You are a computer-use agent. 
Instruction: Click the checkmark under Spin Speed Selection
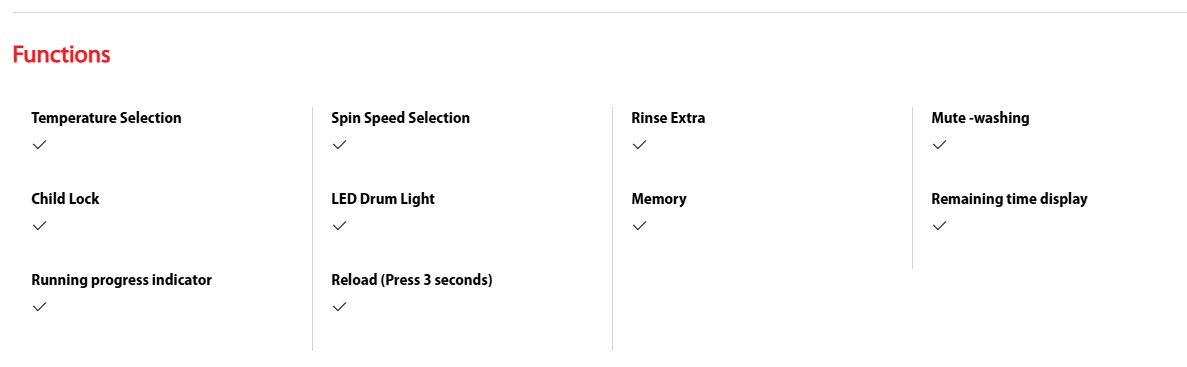click(339, 145)
